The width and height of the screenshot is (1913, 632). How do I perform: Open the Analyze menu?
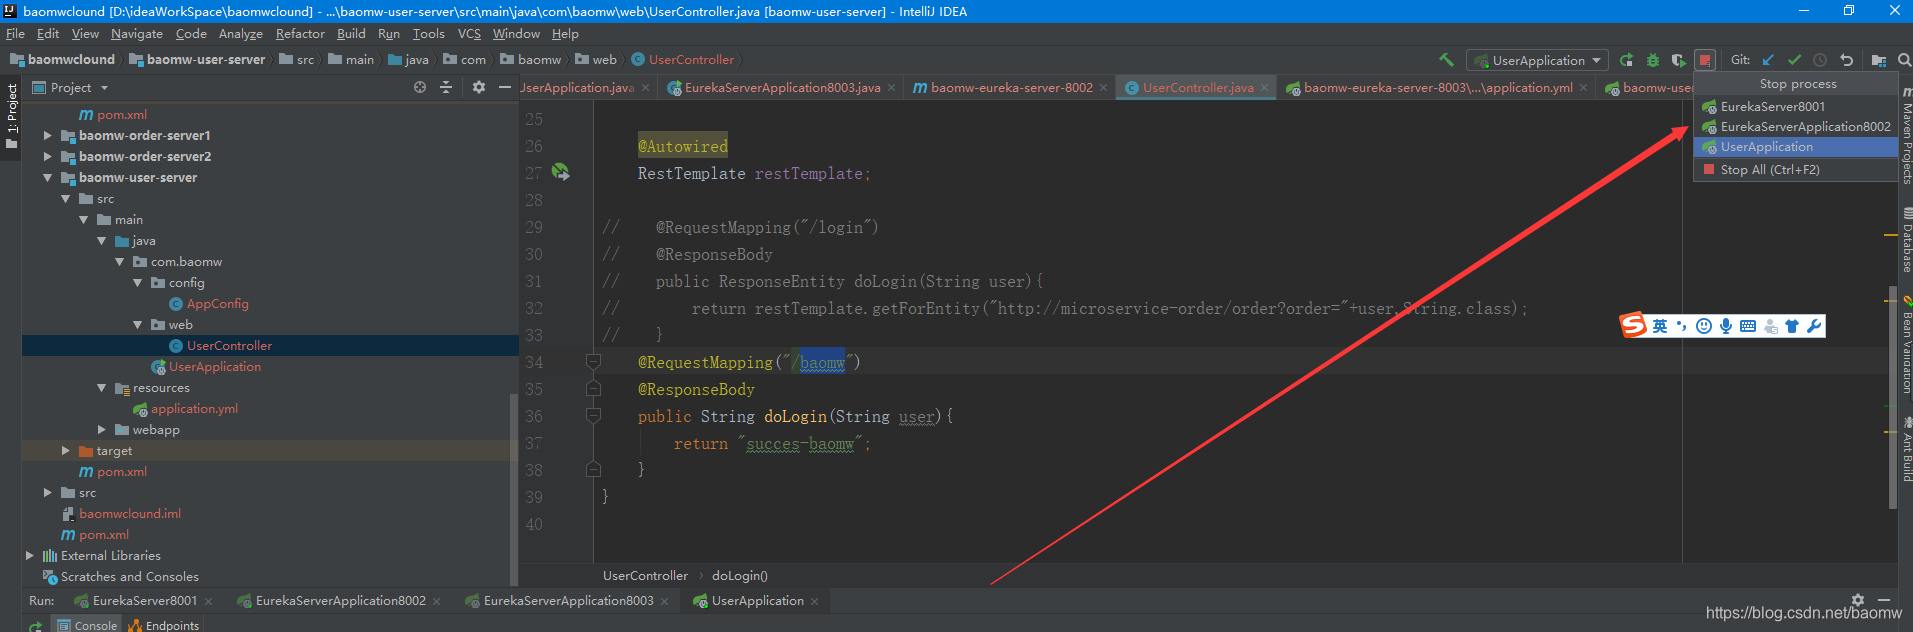click(241, 34)
